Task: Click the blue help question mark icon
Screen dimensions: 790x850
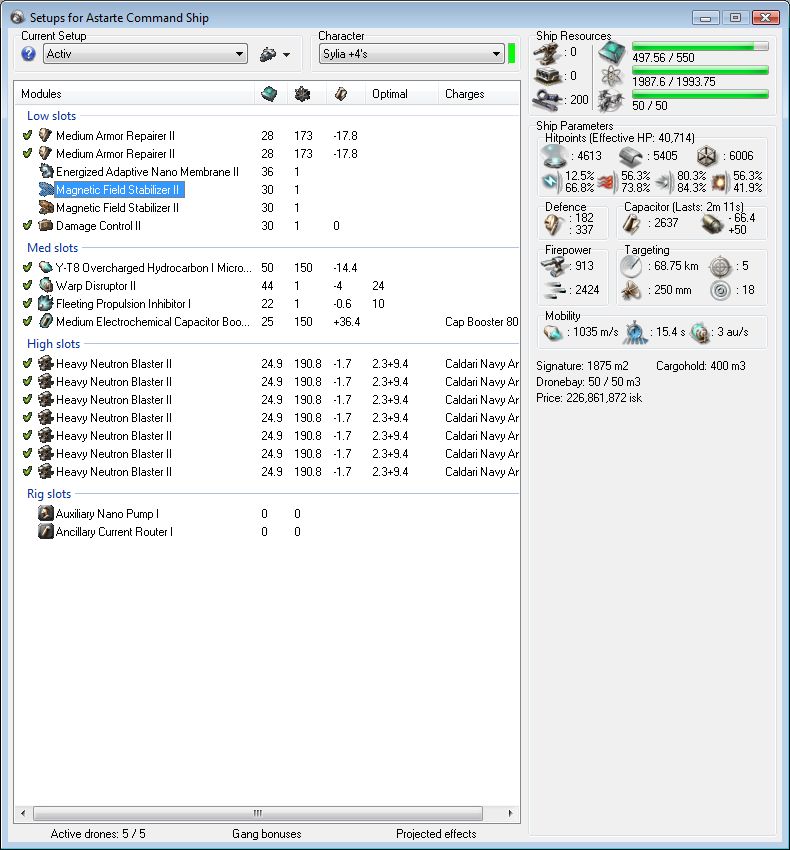Action: pyautogui.click(x=28, y=54)
